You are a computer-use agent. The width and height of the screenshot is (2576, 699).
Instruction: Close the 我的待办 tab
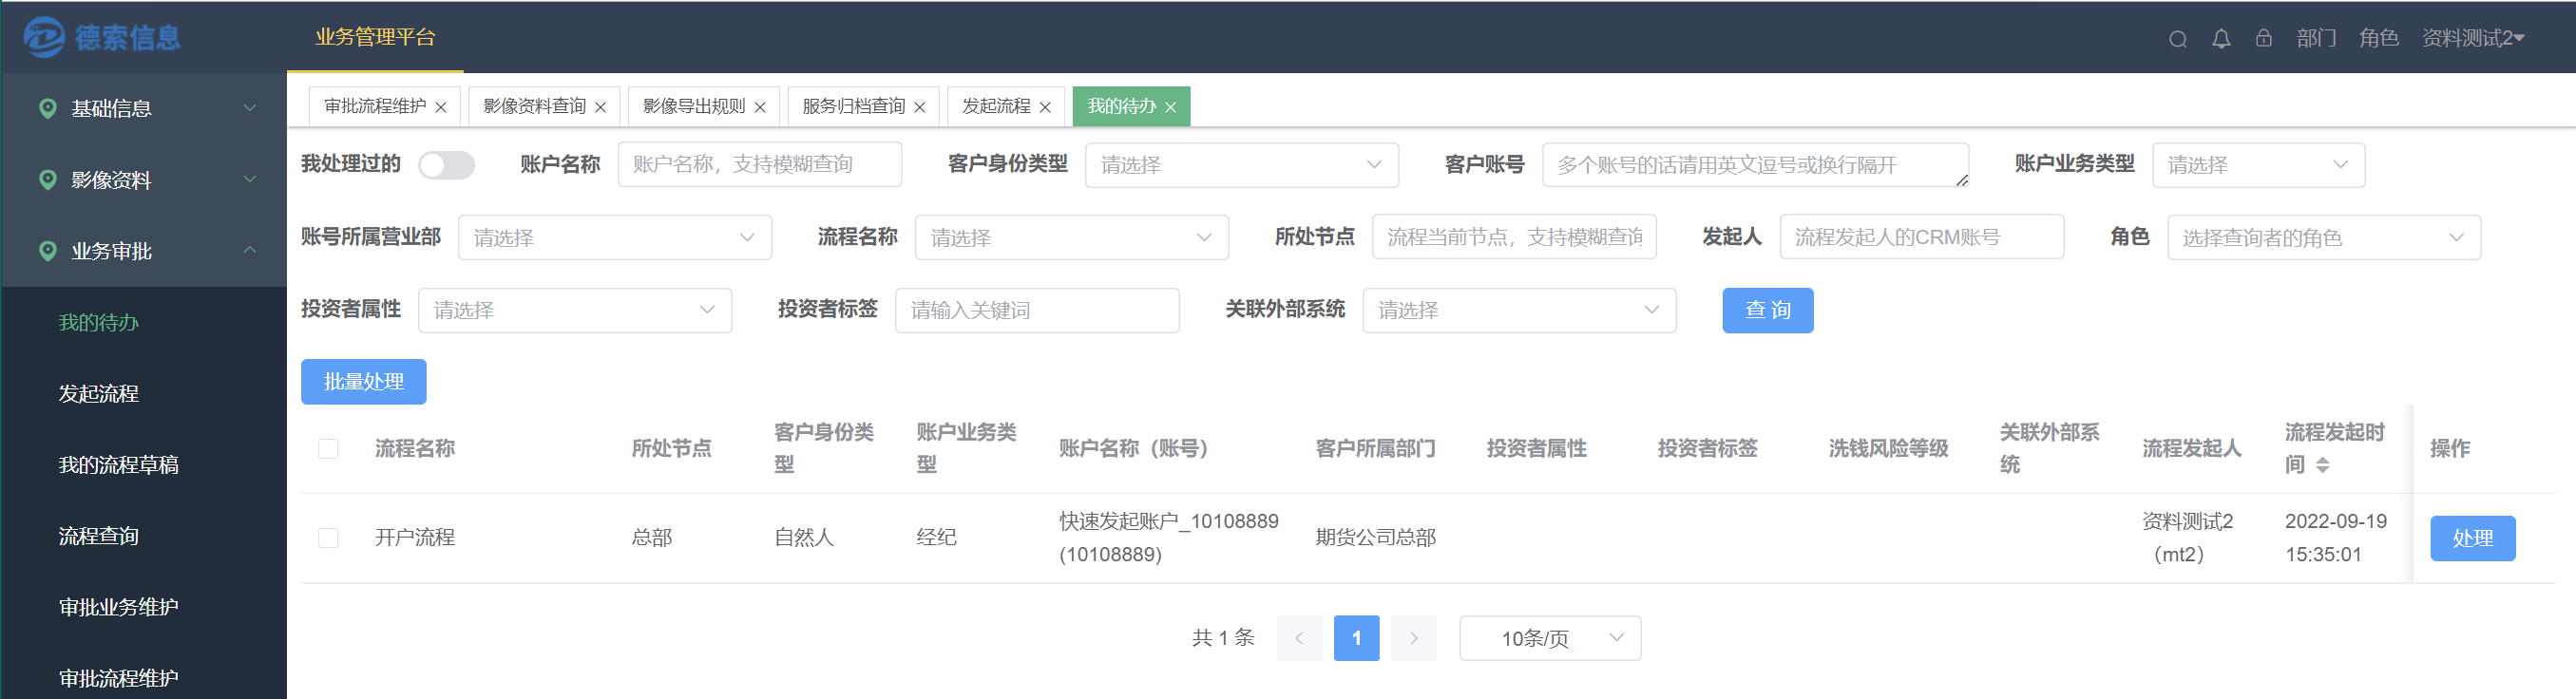coord(1170,107)
